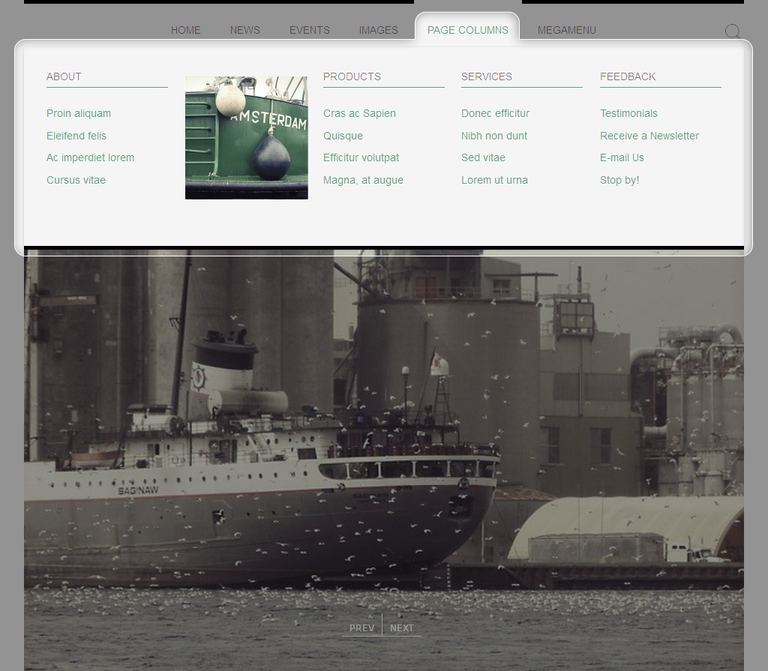Open the Eleifend felis link
Screen dimensions: 768x671
76,136
